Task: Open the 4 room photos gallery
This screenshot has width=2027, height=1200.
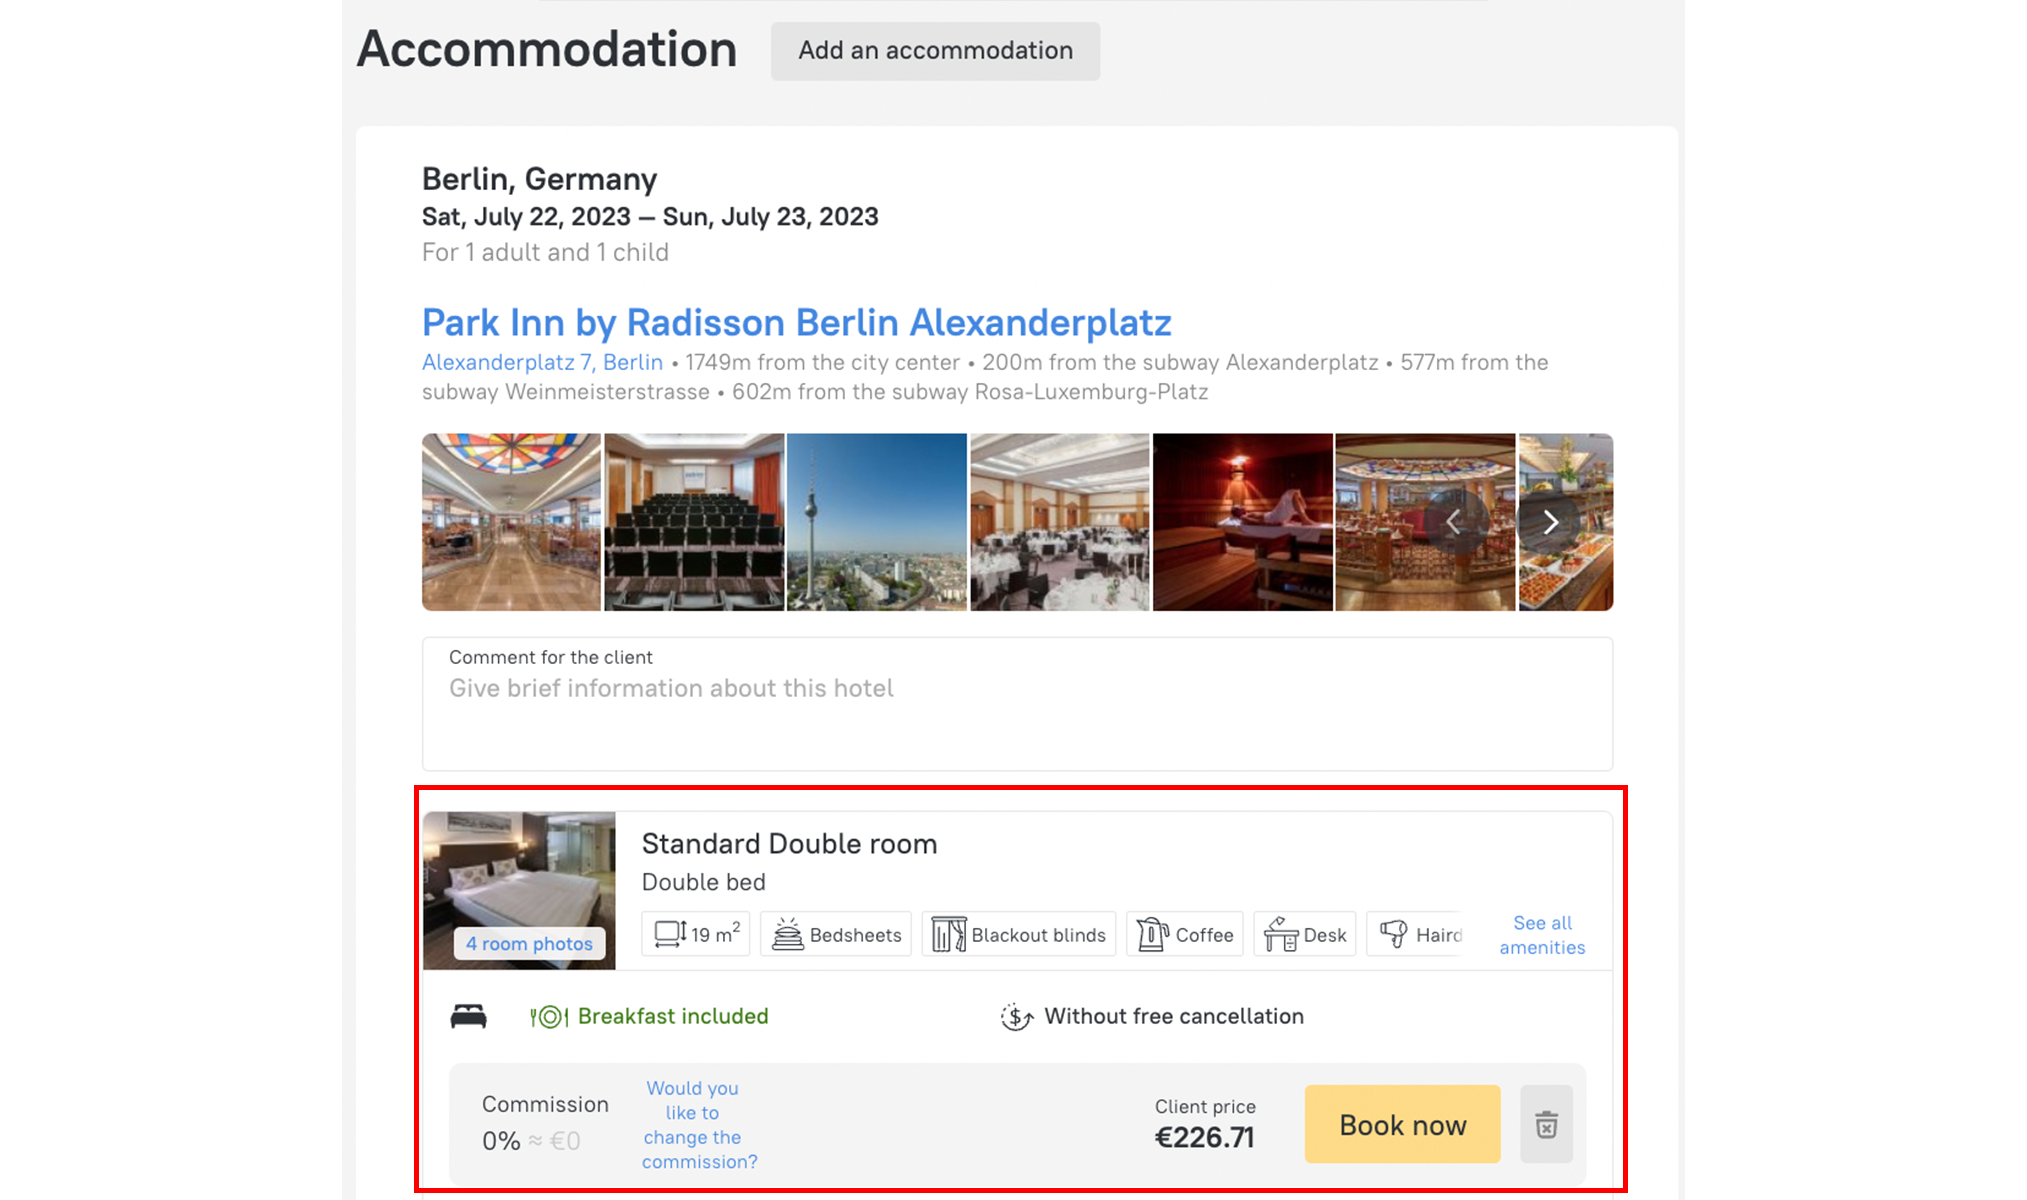Action: (x=529, y=943)
